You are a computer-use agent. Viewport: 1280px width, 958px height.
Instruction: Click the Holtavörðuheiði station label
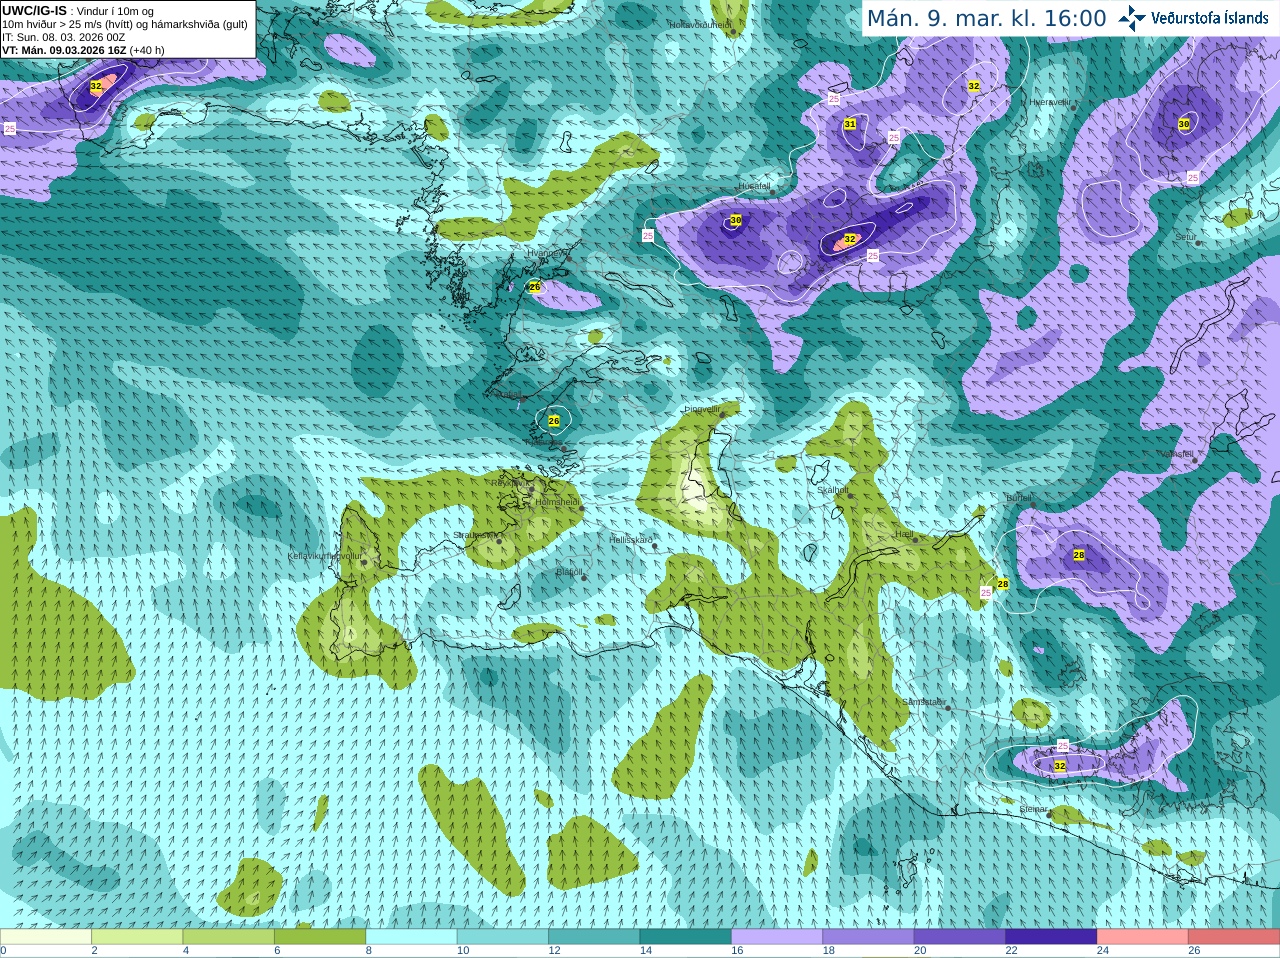700,24
